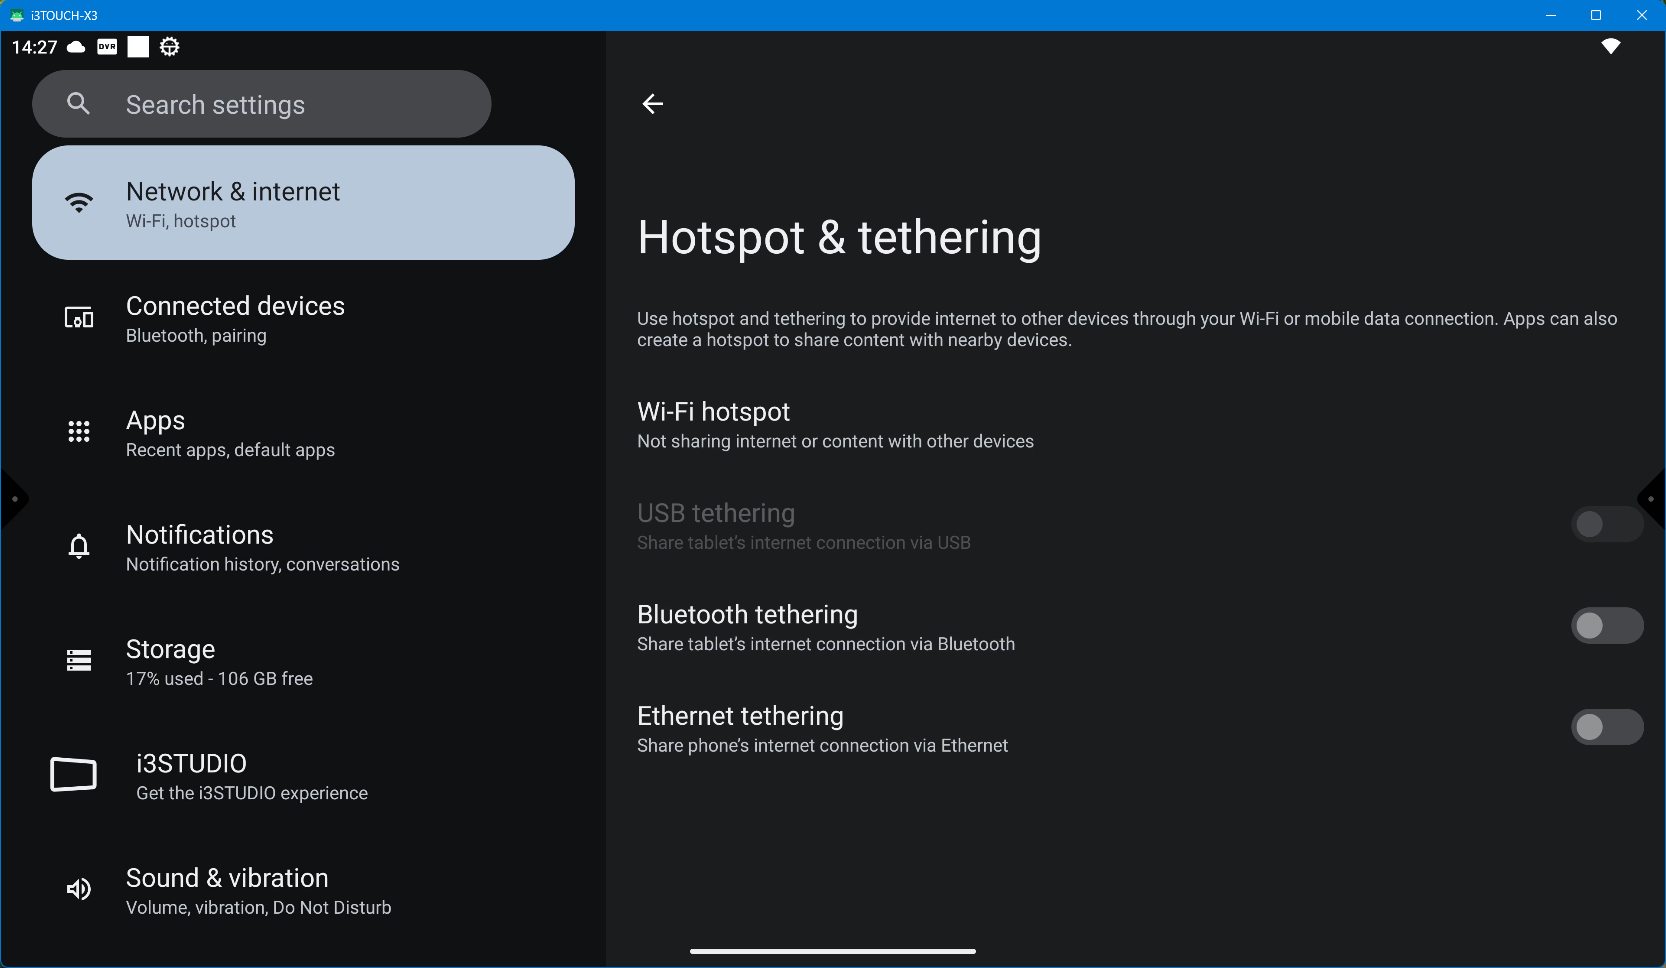Click the Notifications bell icon

pos(79,547)
